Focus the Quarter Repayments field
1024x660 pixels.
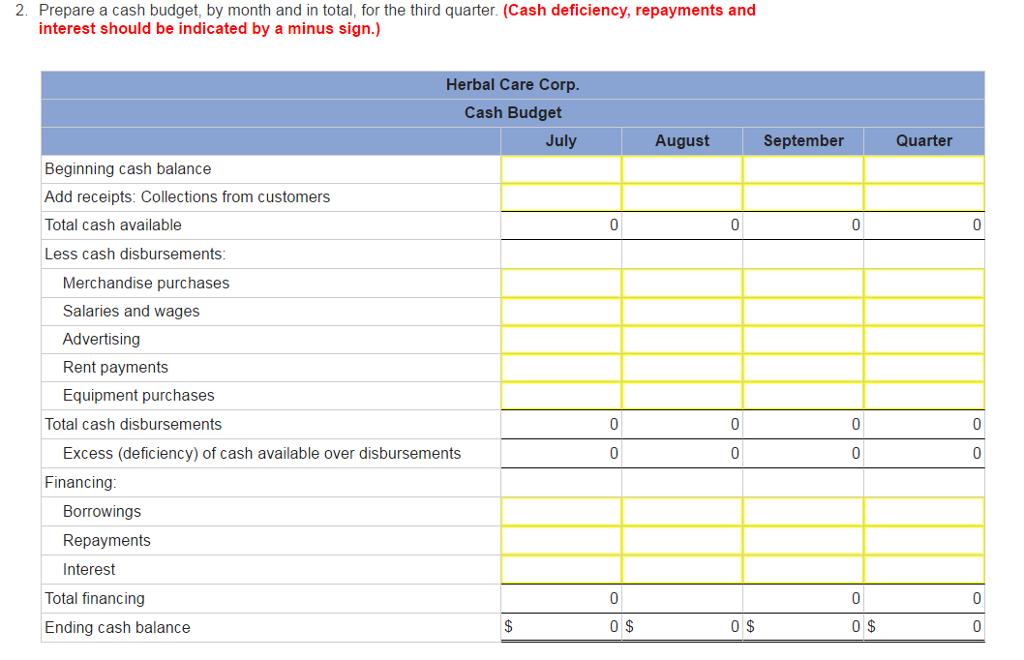click(x=924, y=541)
